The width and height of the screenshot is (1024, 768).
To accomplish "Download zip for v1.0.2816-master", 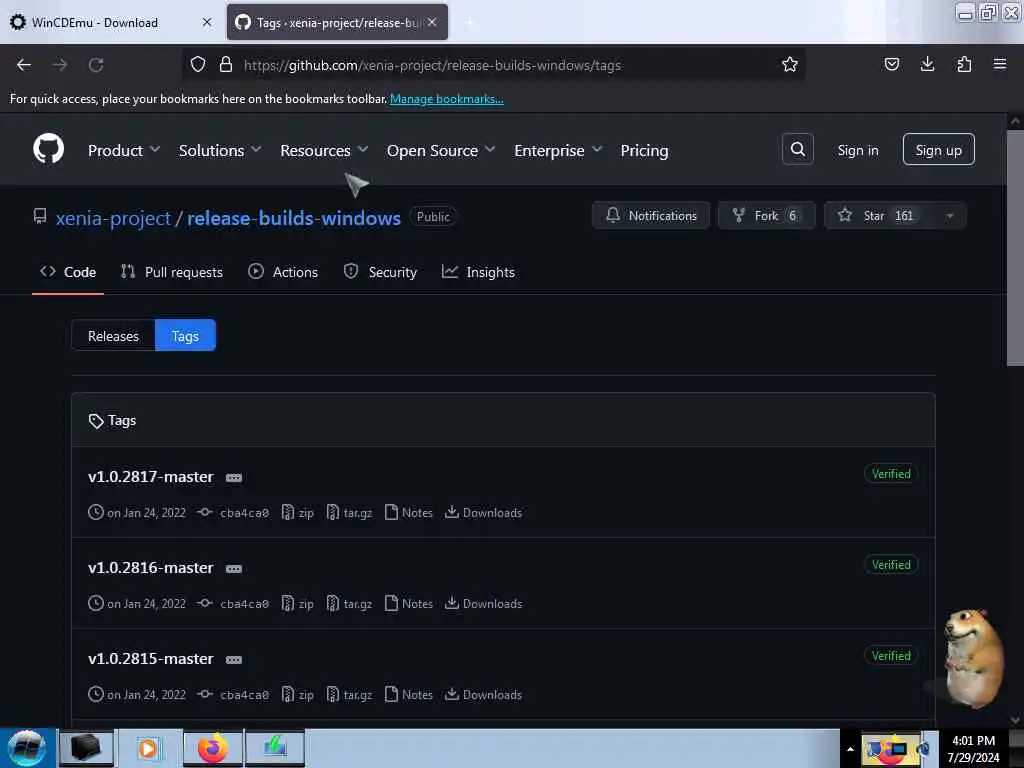I will point(298,603).
